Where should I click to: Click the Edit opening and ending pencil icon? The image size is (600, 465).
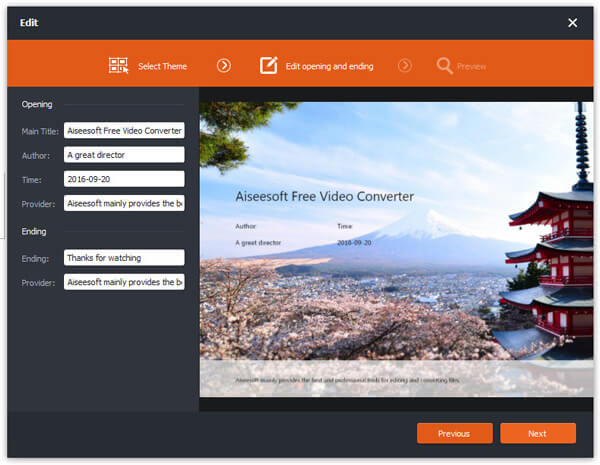click(269, 65)
